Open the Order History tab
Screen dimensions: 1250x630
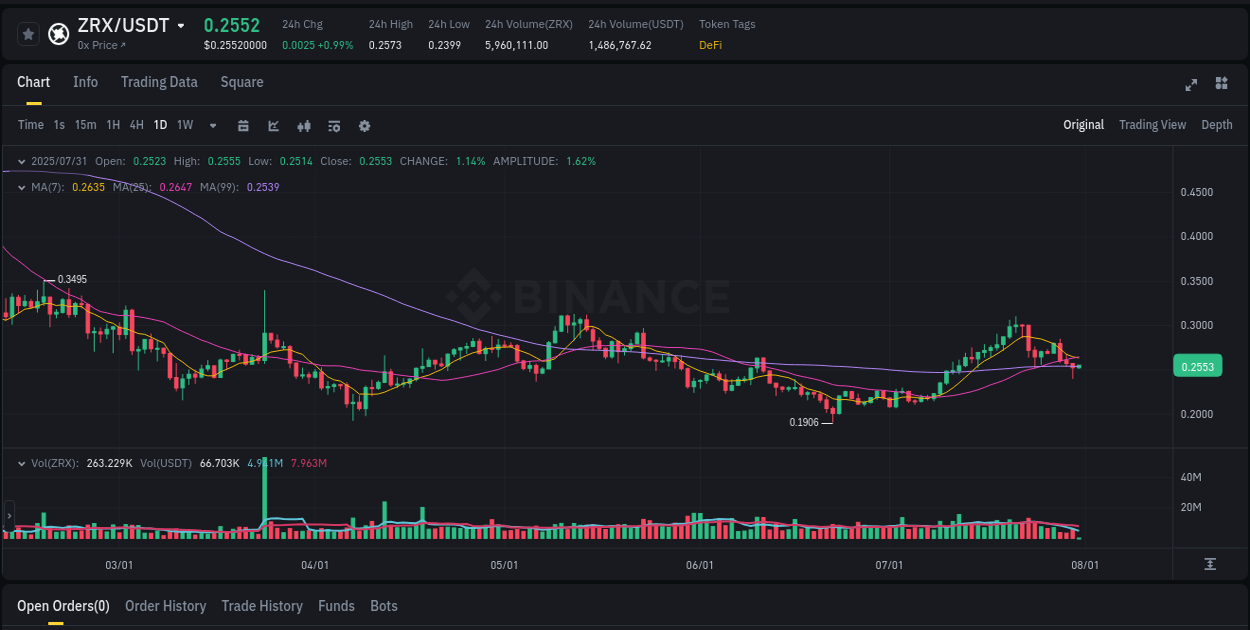(x=165, y=606)
